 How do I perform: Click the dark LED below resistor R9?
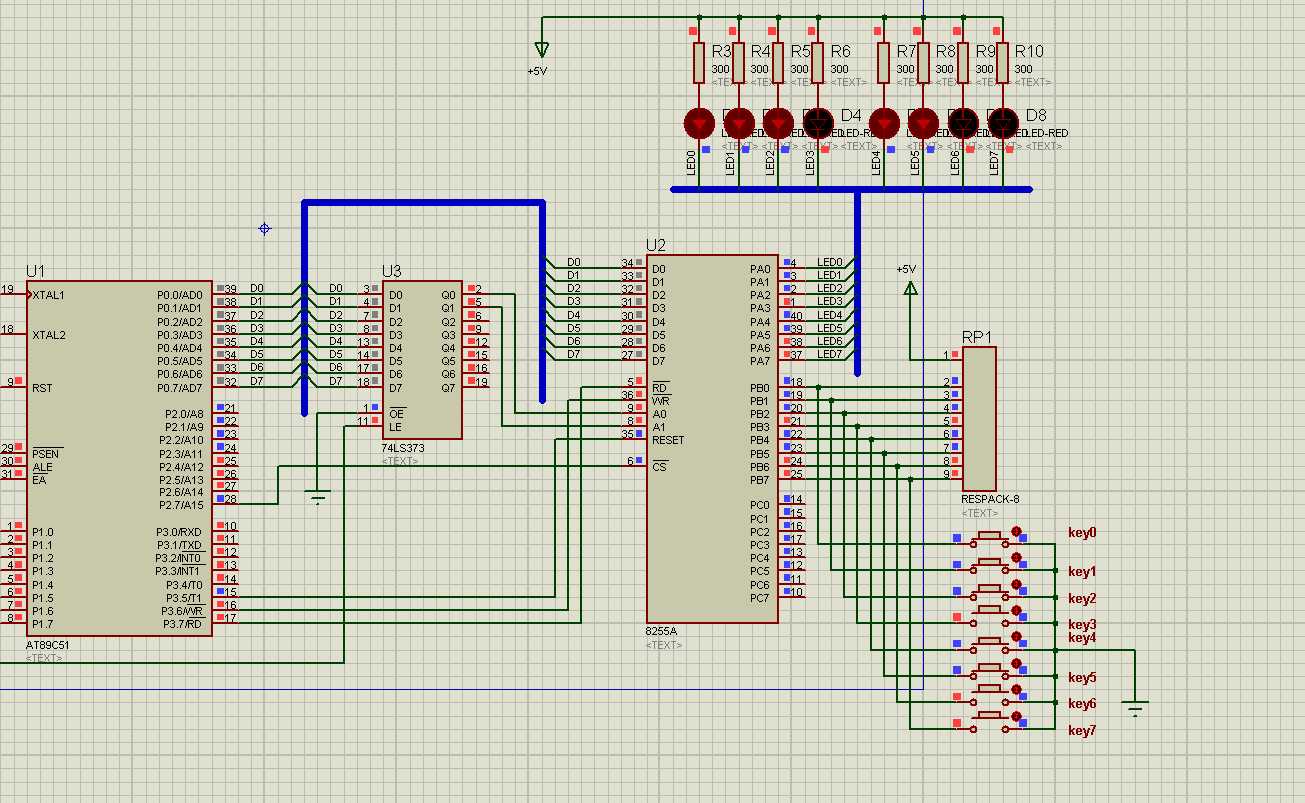(963, 123)
